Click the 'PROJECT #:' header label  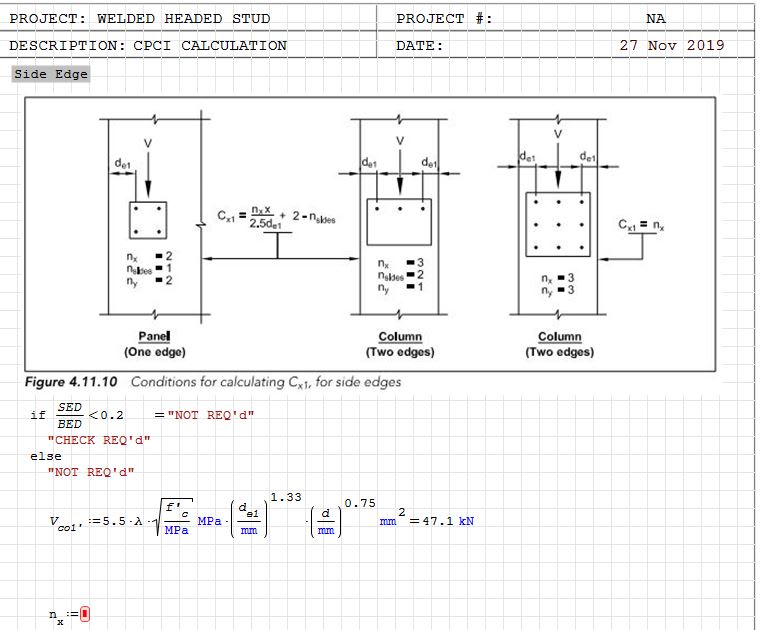click(x=444, y=19)
